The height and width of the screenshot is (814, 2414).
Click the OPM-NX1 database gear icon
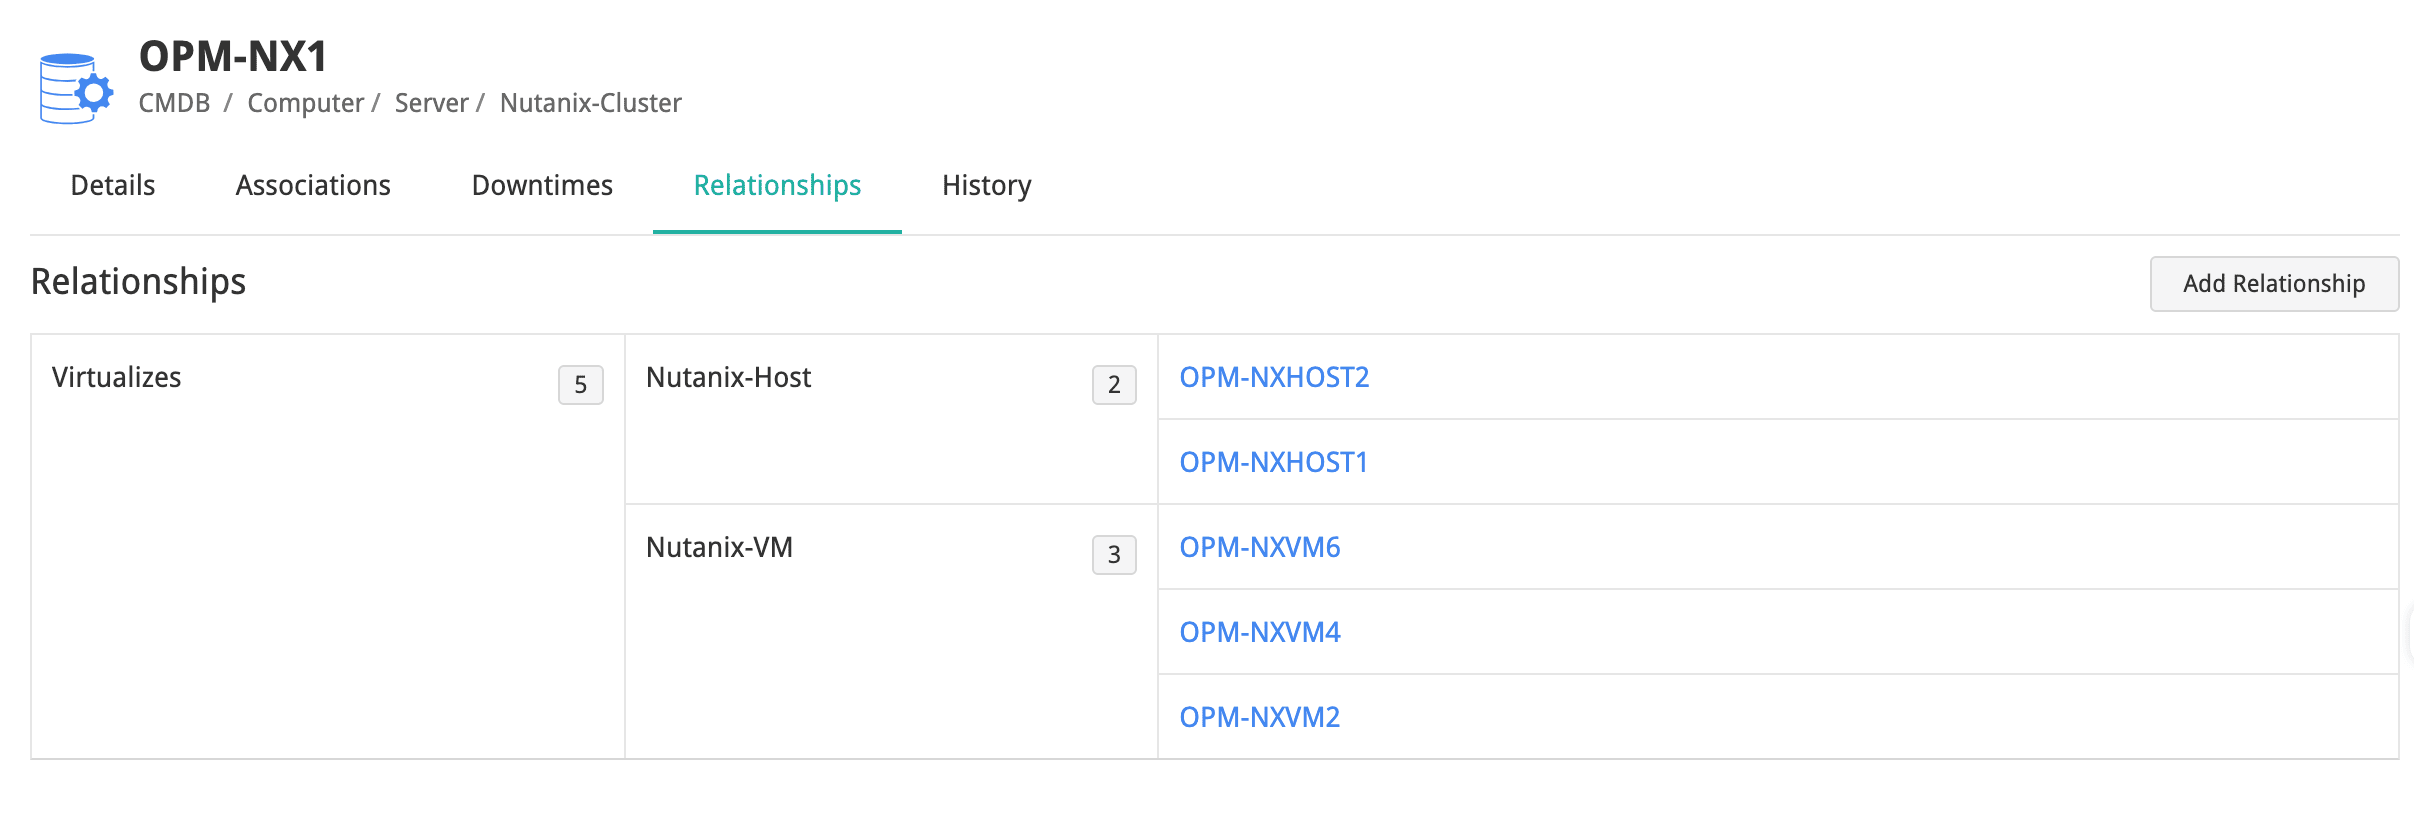(75, 88)
